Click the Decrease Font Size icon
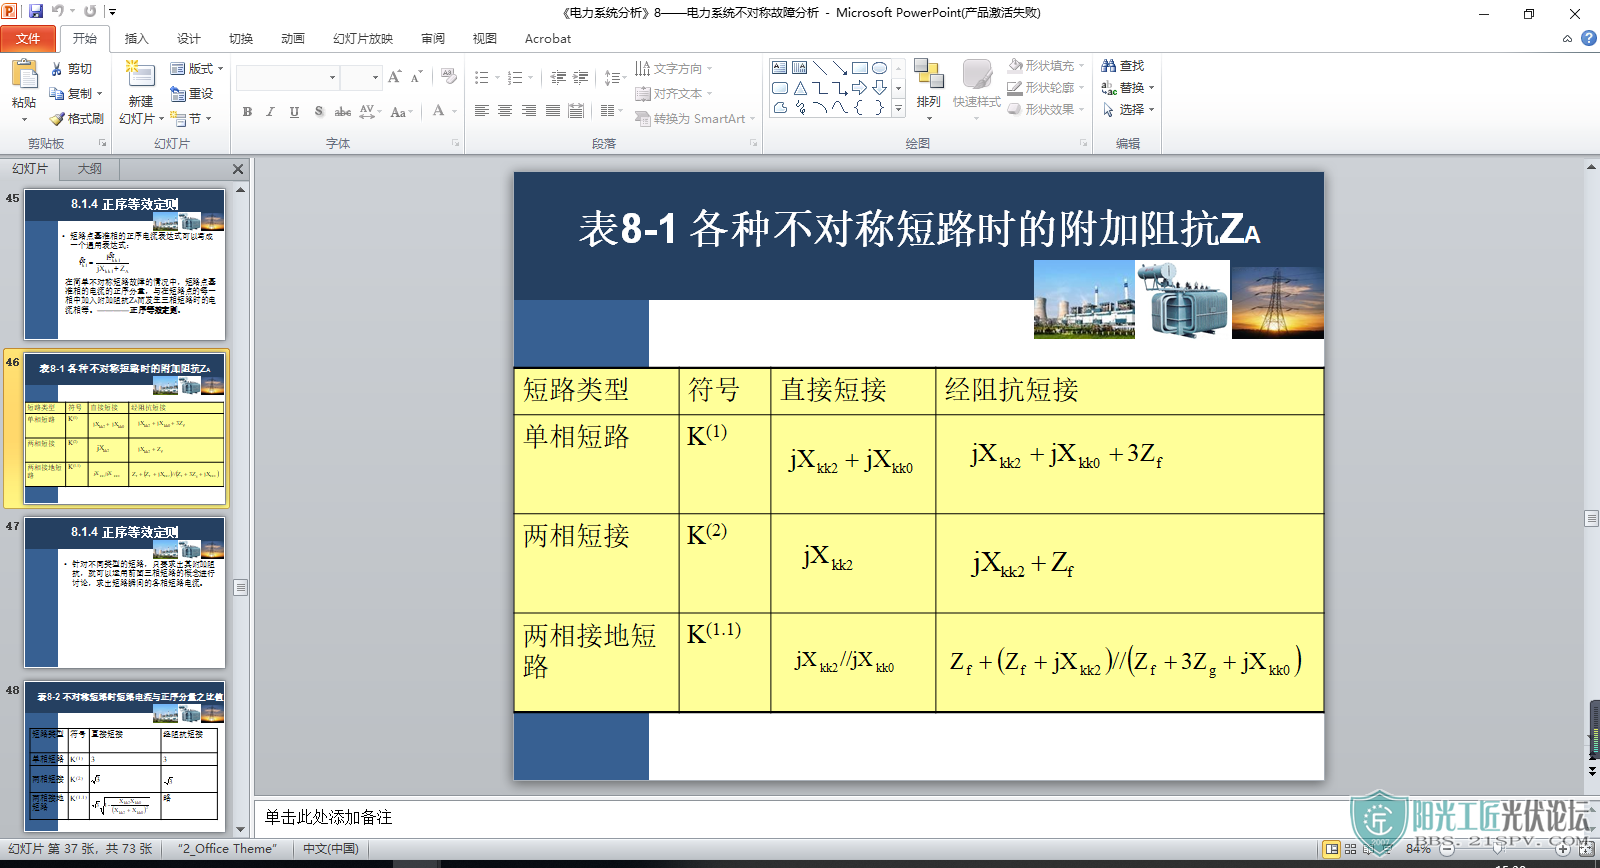This screenshot has height=868, width=1600. click(416, 77)
